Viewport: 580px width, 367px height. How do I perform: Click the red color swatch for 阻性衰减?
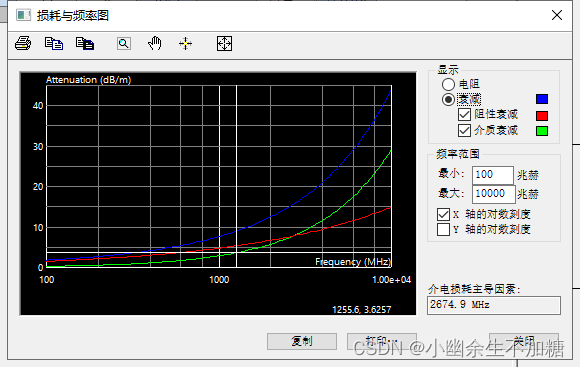pos(542,116)
